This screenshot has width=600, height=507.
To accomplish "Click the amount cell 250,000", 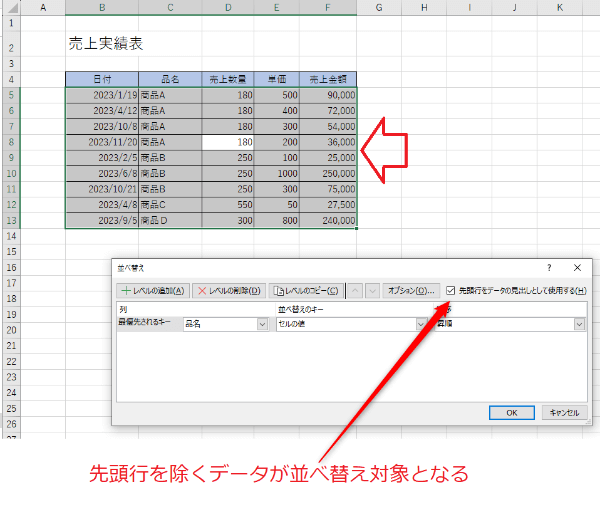I will (x=328, y=173).
